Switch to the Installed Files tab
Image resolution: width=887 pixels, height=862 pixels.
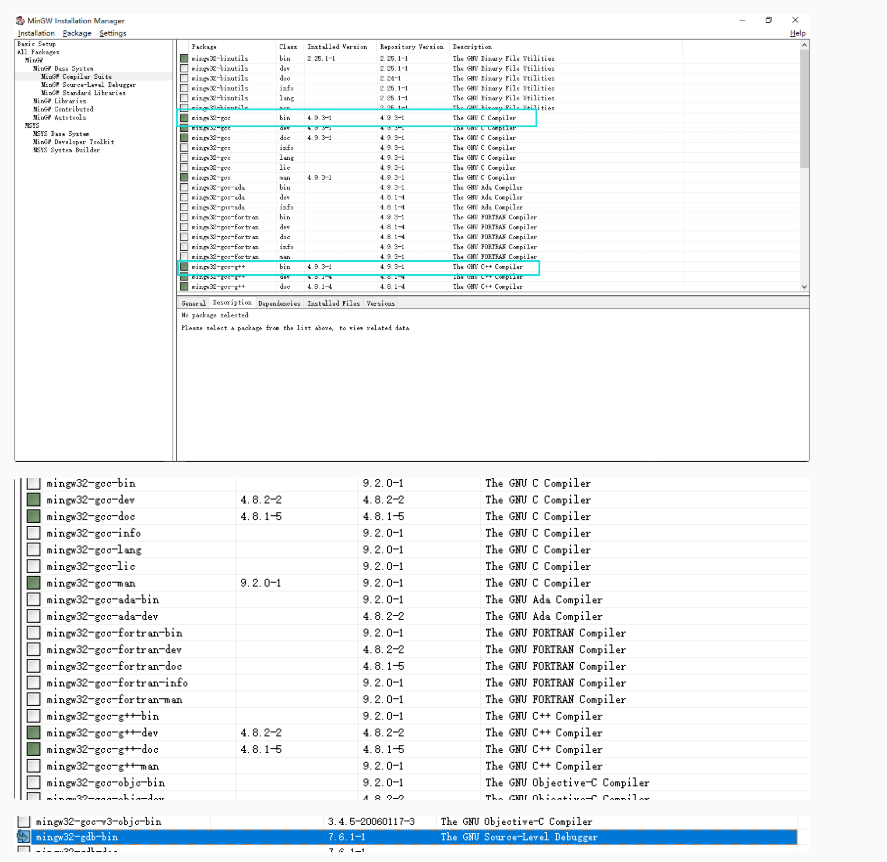[333, 303]
